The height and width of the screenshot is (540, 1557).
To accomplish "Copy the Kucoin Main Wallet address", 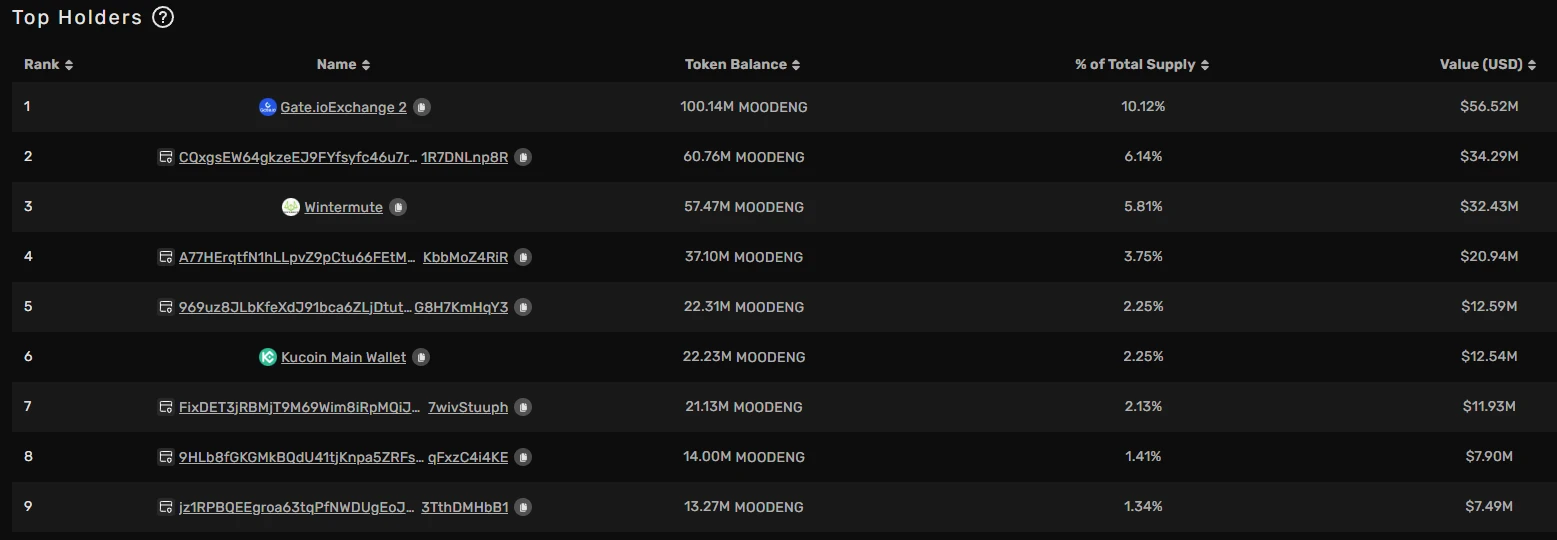I will (x=422, y=357).
